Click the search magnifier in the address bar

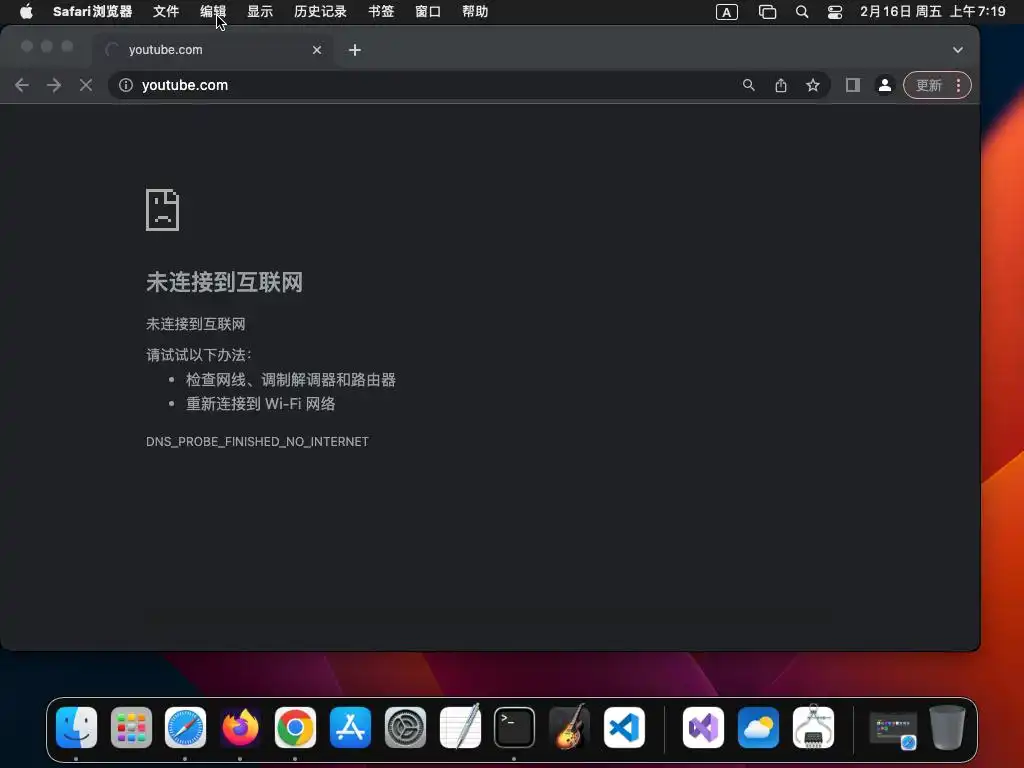tap(748, 86)
